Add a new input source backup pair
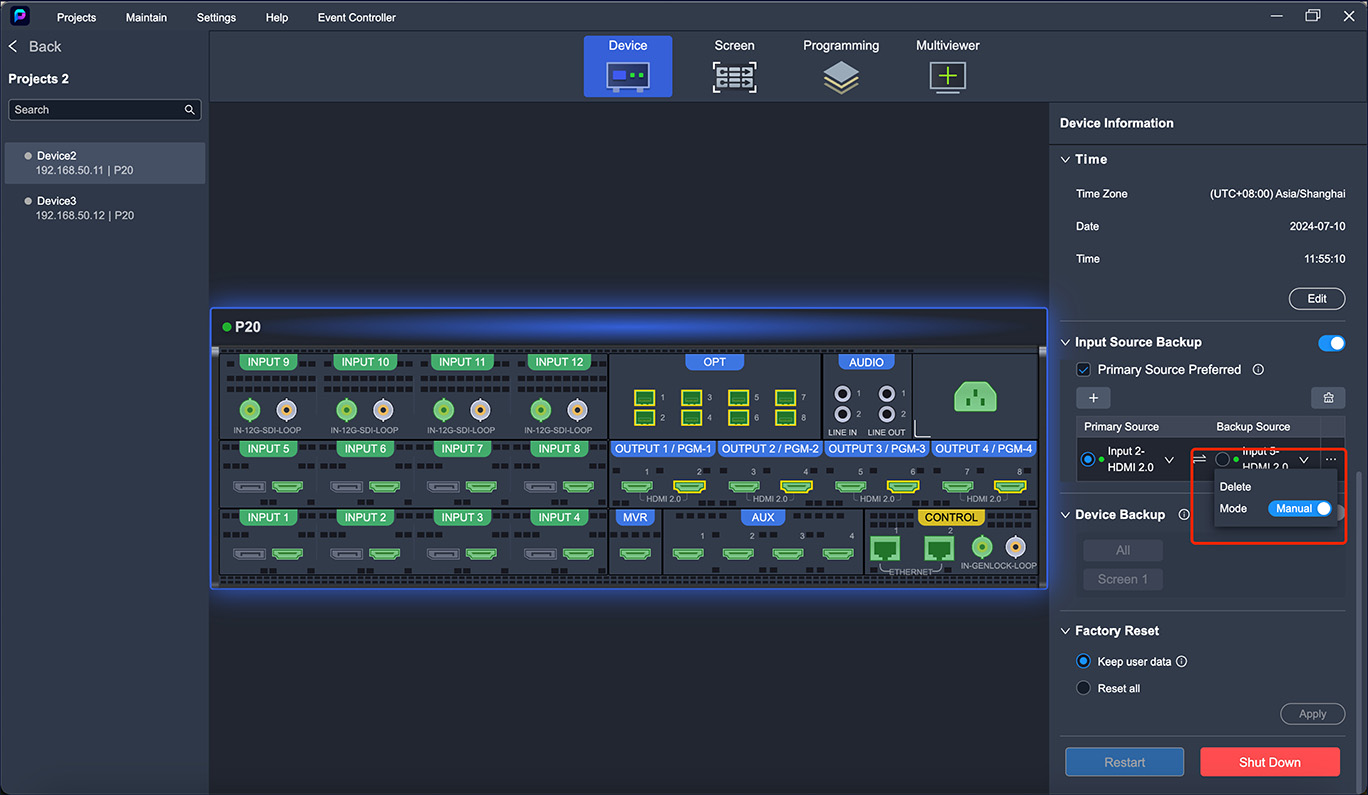The width and height of the screenshot is (1368, 795). [1093, 398]
